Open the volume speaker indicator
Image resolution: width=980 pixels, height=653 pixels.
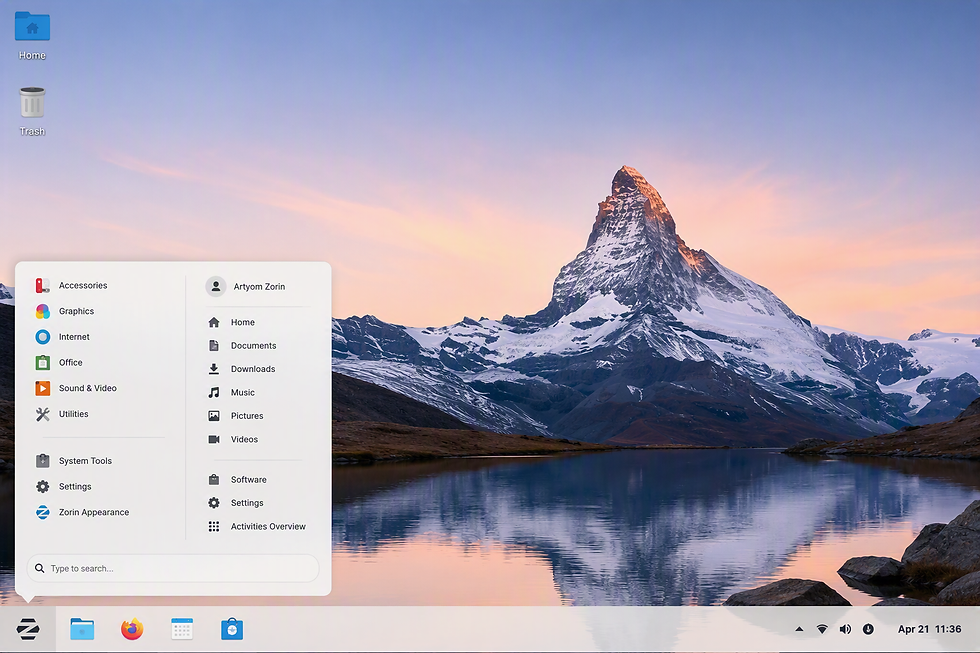coord(845,629)
